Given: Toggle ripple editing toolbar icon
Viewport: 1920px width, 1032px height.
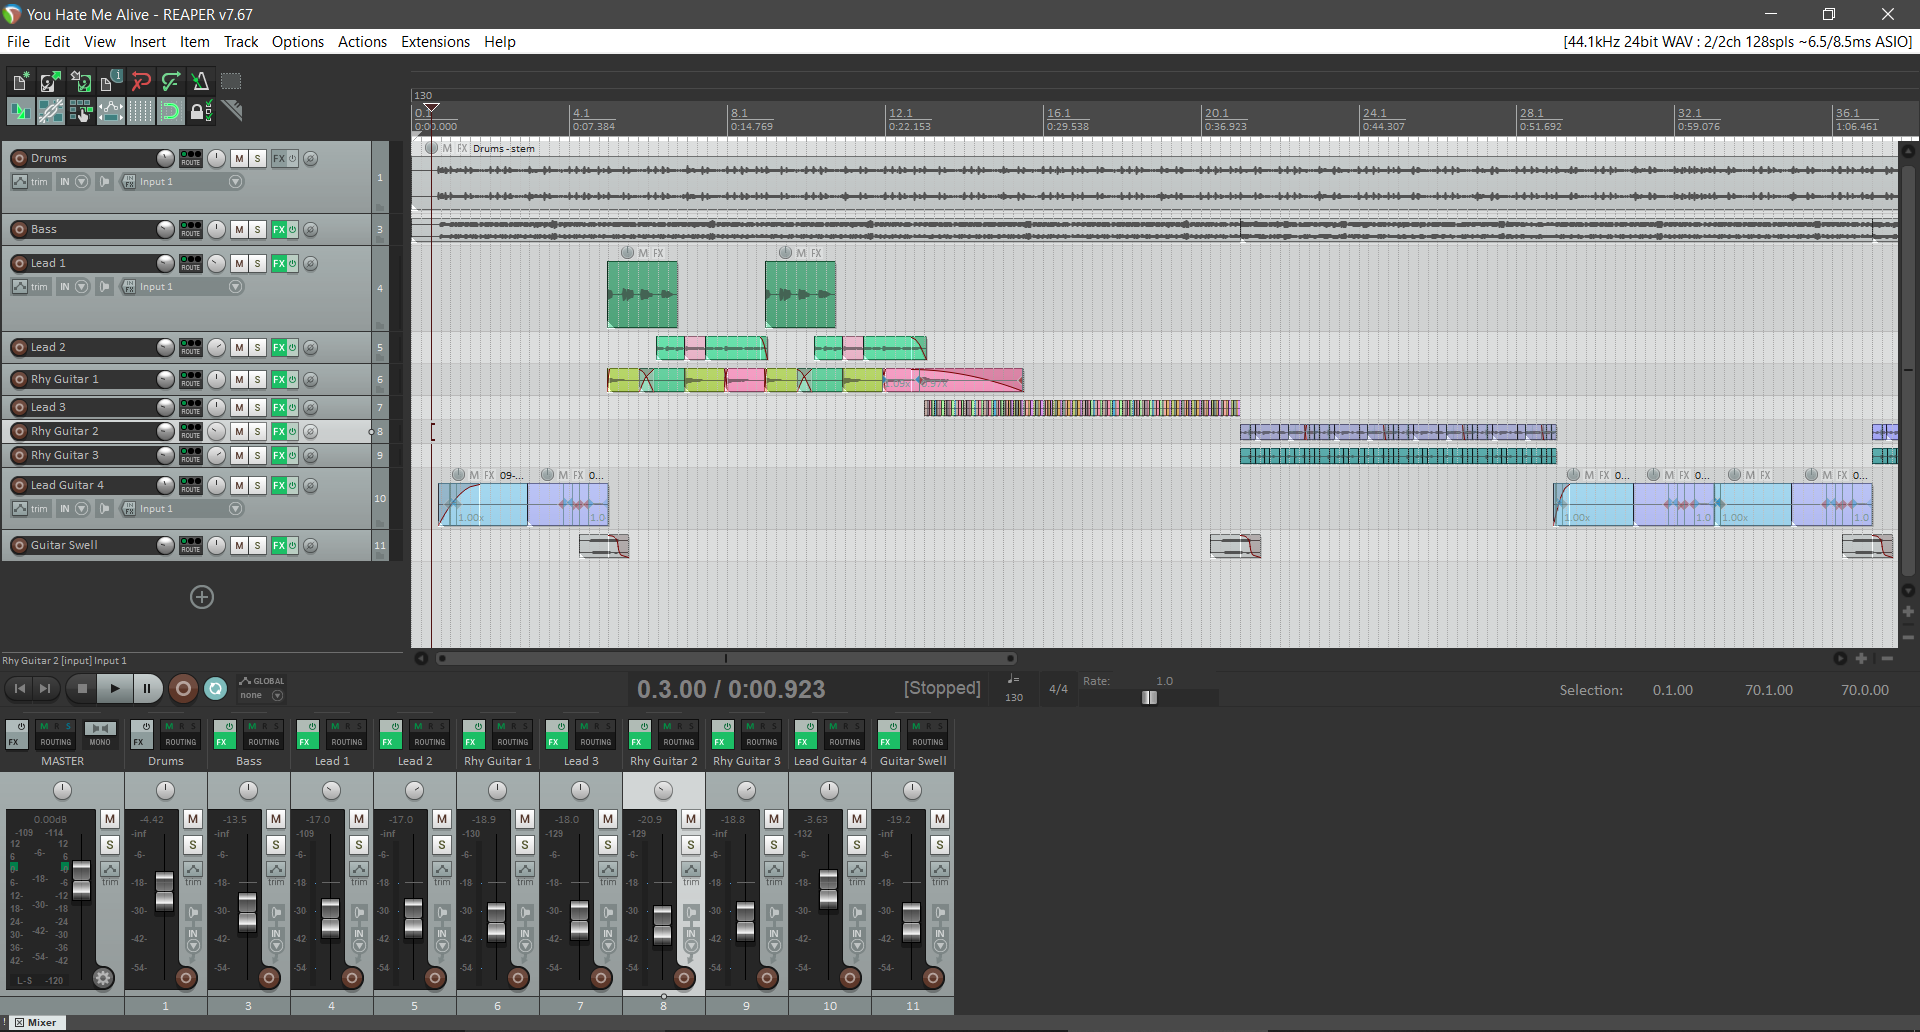Looking at the screenshot, I should [80, 111].
